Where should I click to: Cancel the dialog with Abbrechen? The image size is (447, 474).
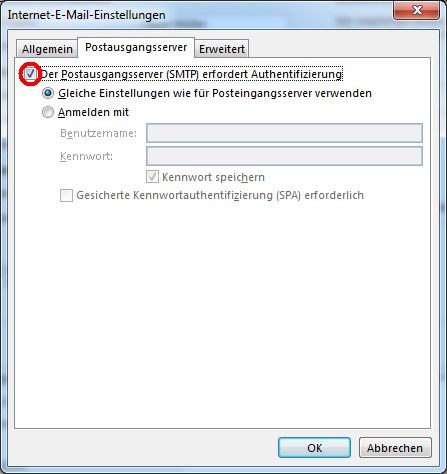[395, 448]
